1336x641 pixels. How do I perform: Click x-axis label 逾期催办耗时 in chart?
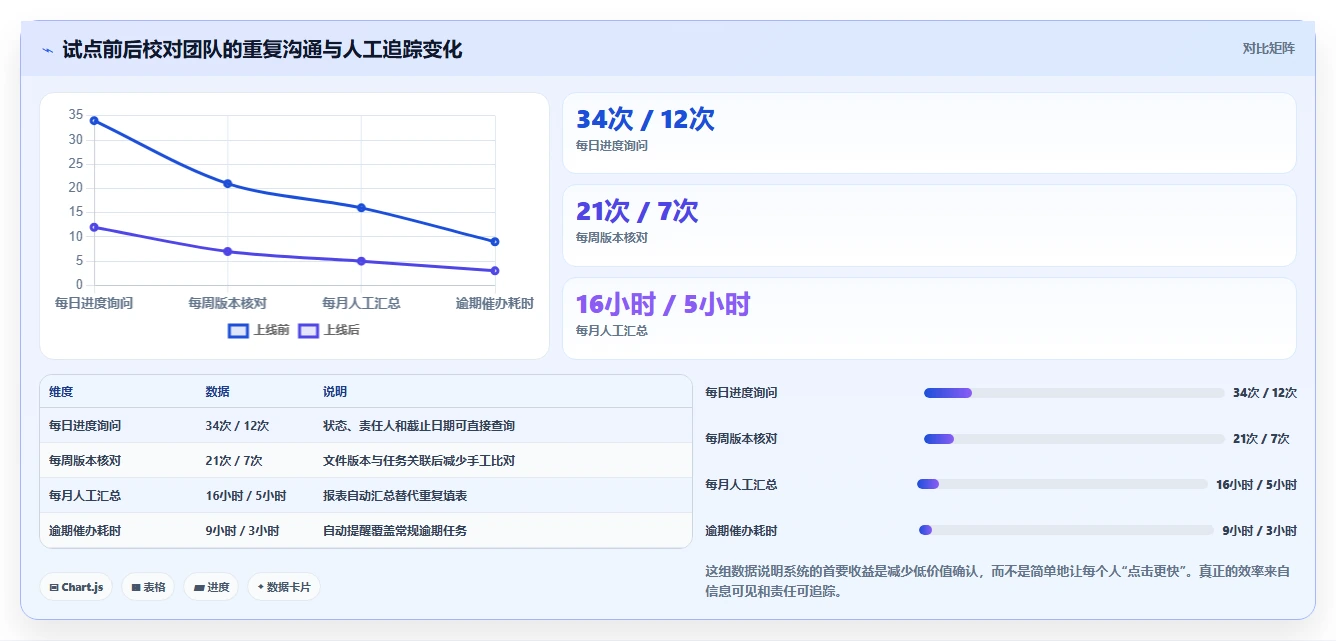point(495,303)
